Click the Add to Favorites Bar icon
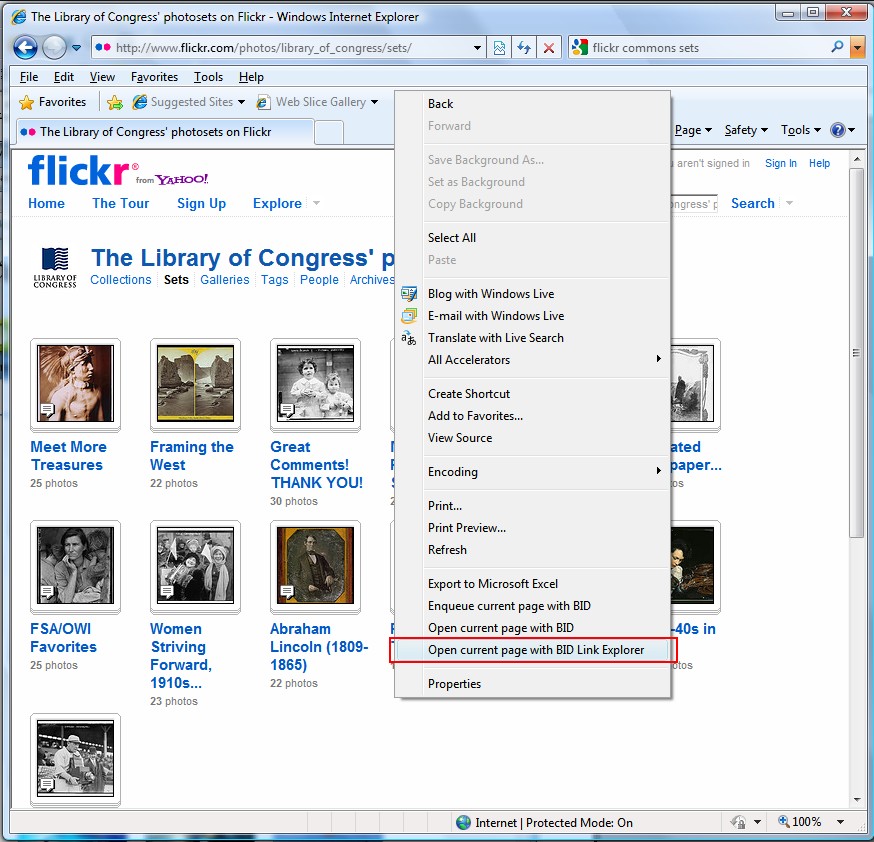Screen dimensions: 874x842 point(115,102)
